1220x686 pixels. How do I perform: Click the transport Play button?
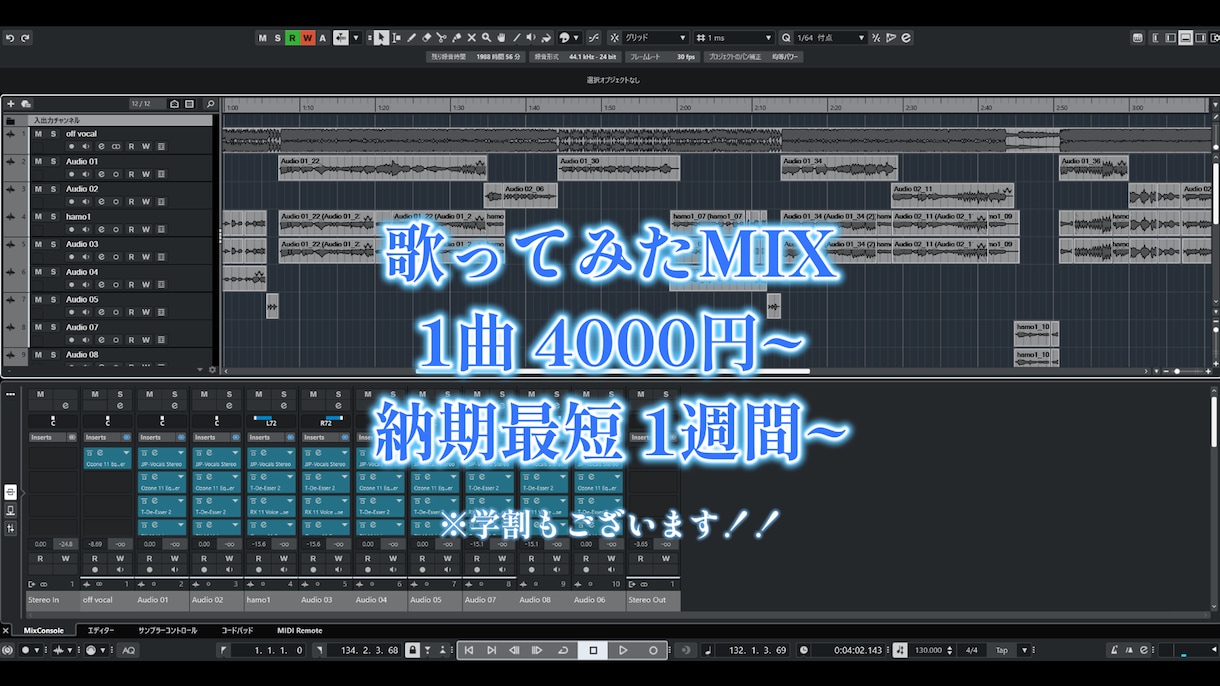623,650
